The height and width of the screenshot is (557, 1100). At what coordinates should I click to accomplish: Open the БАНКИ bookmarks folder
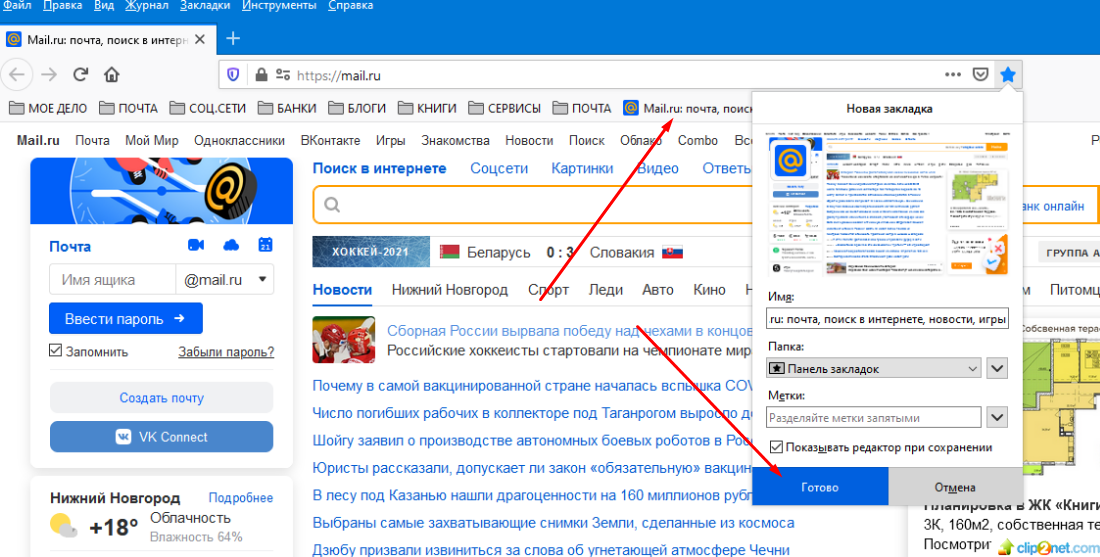click(x=287, y=108)
